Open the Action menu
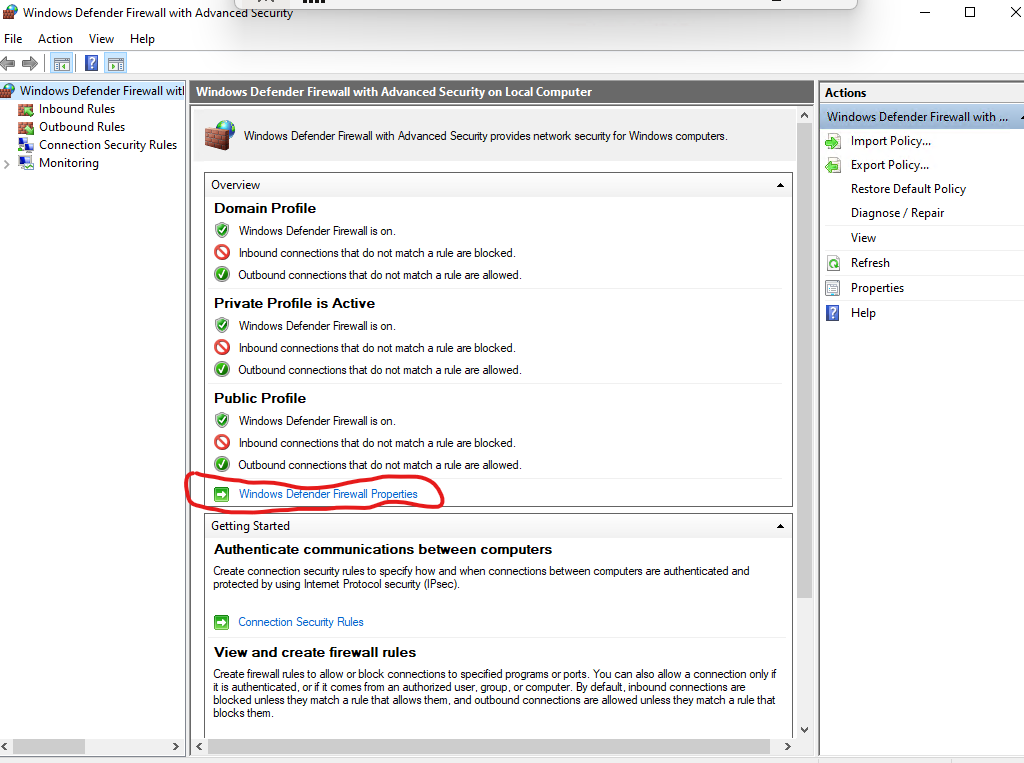This screenshot has width=1024, height=763. (55, 39)
